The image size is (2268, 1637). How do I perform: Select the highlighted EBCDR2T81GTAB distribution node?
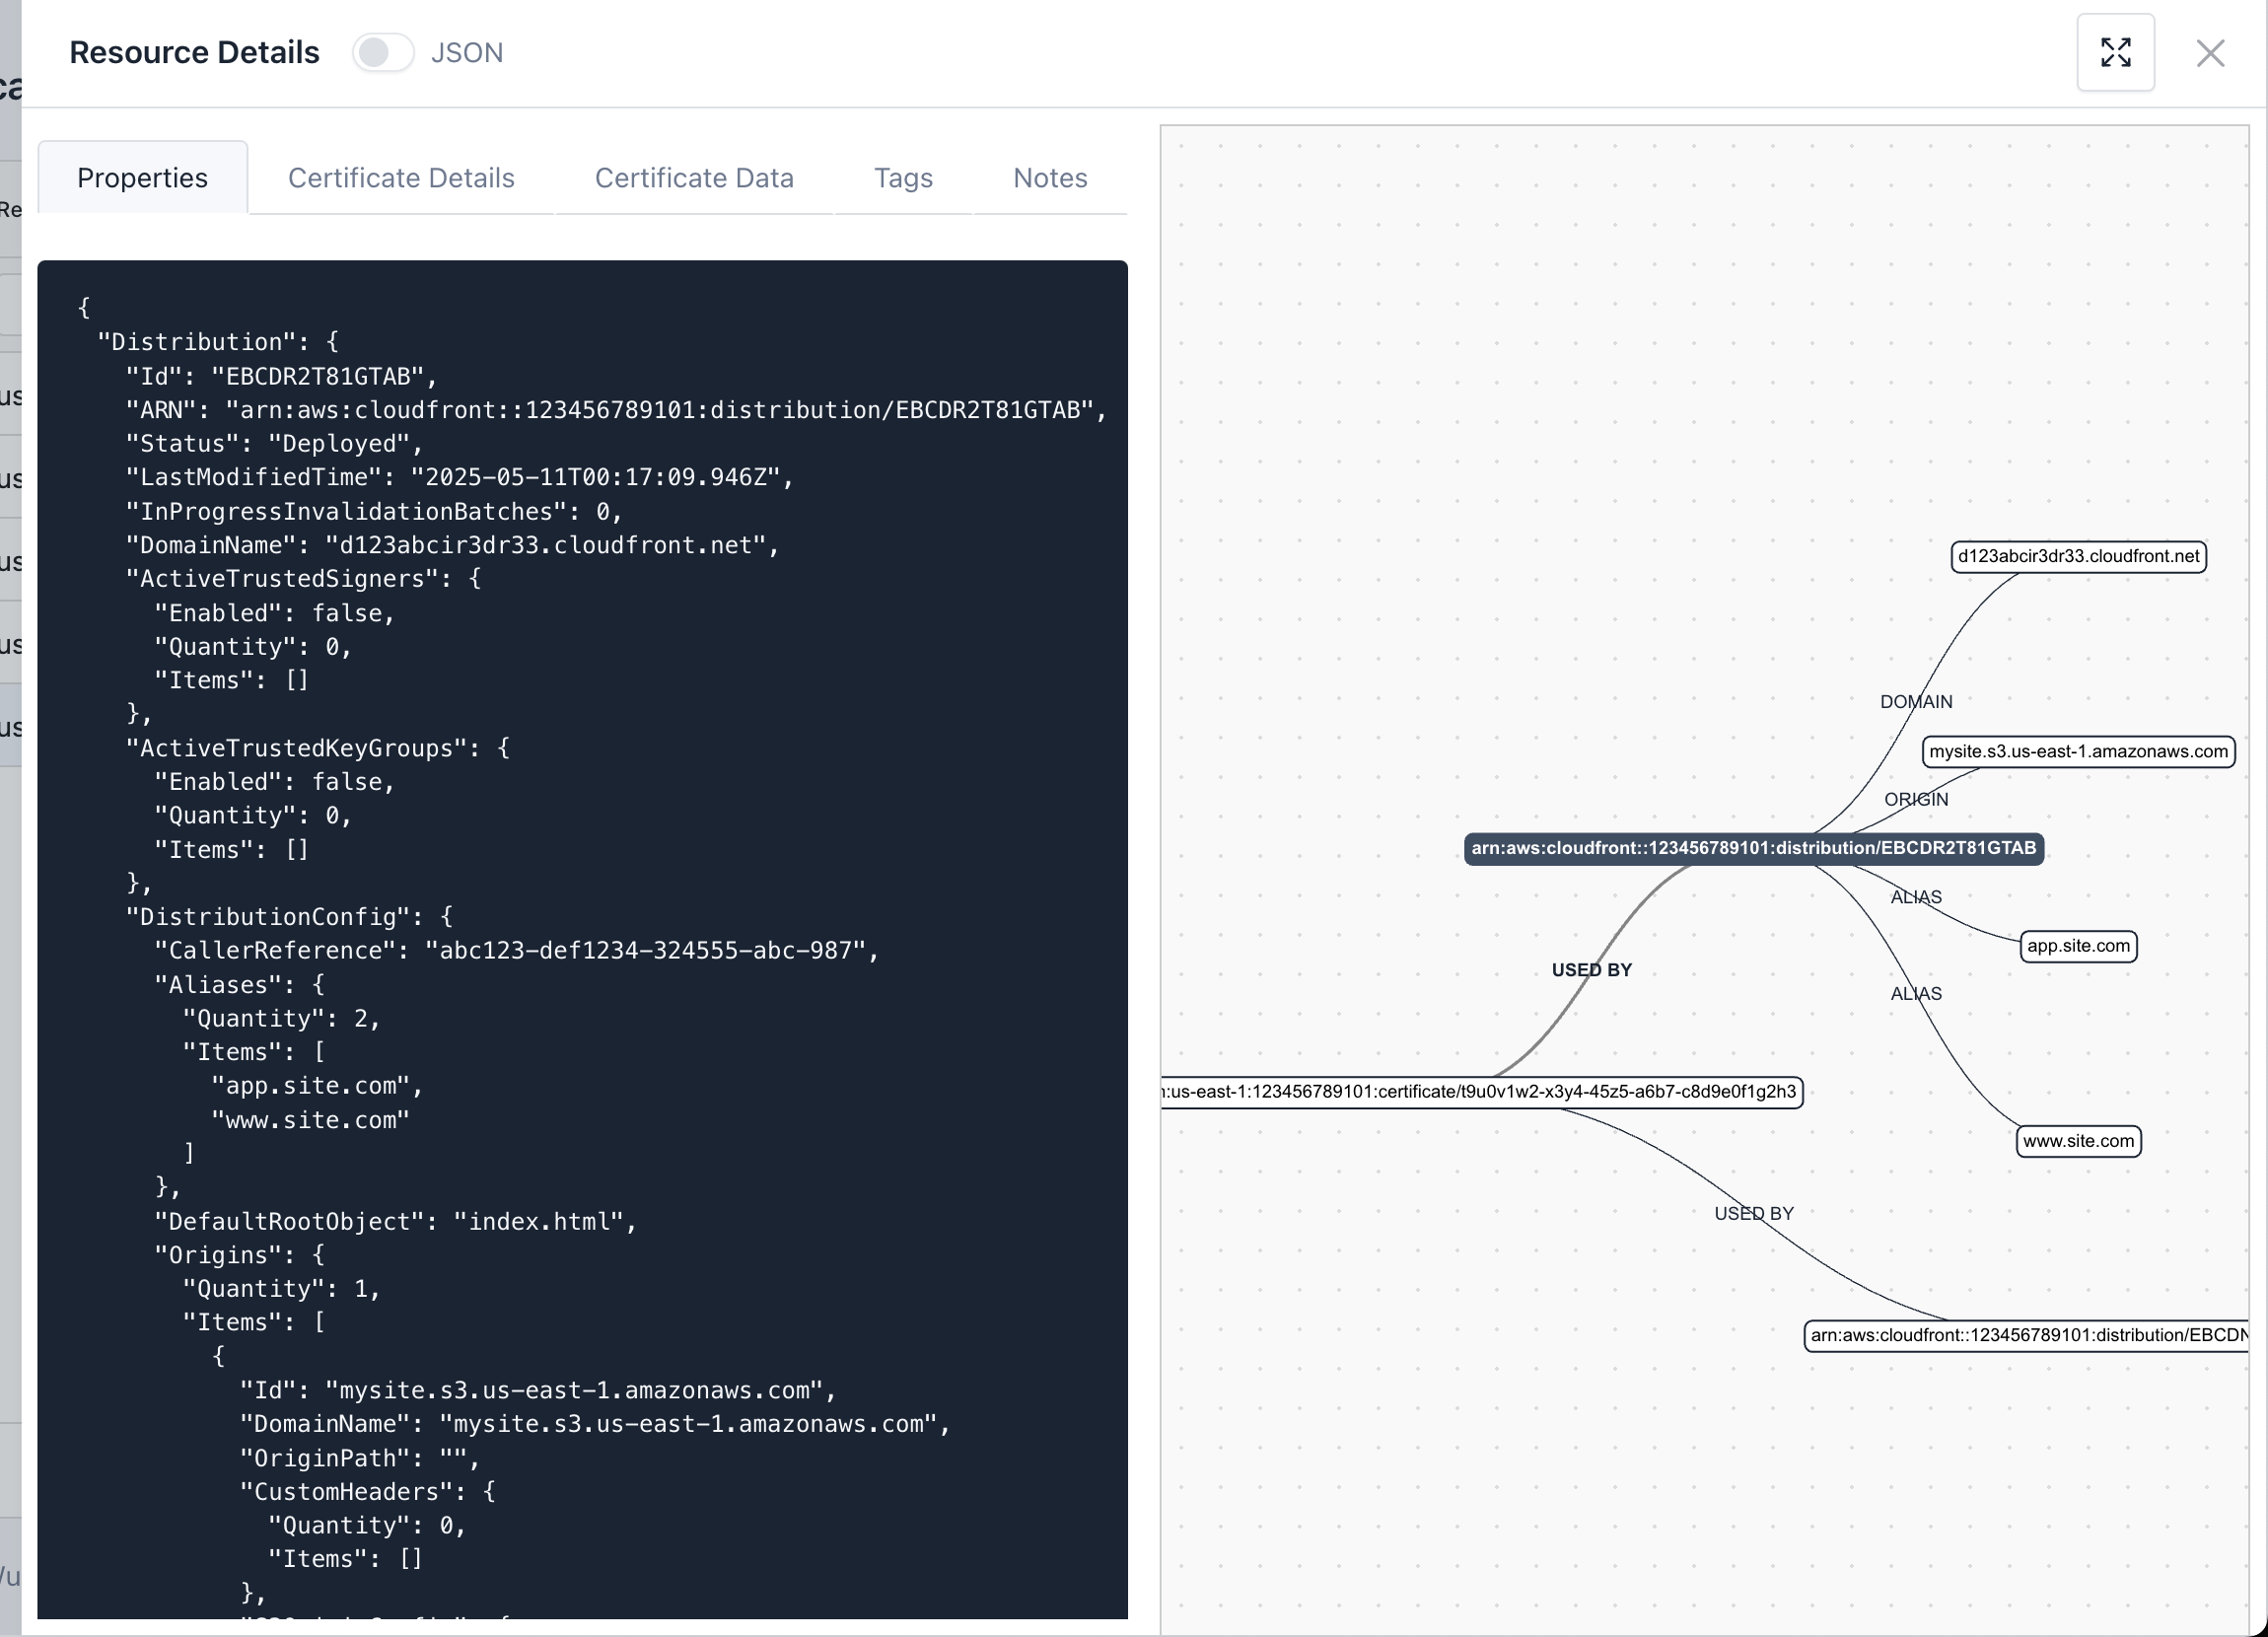point(1753,848)
